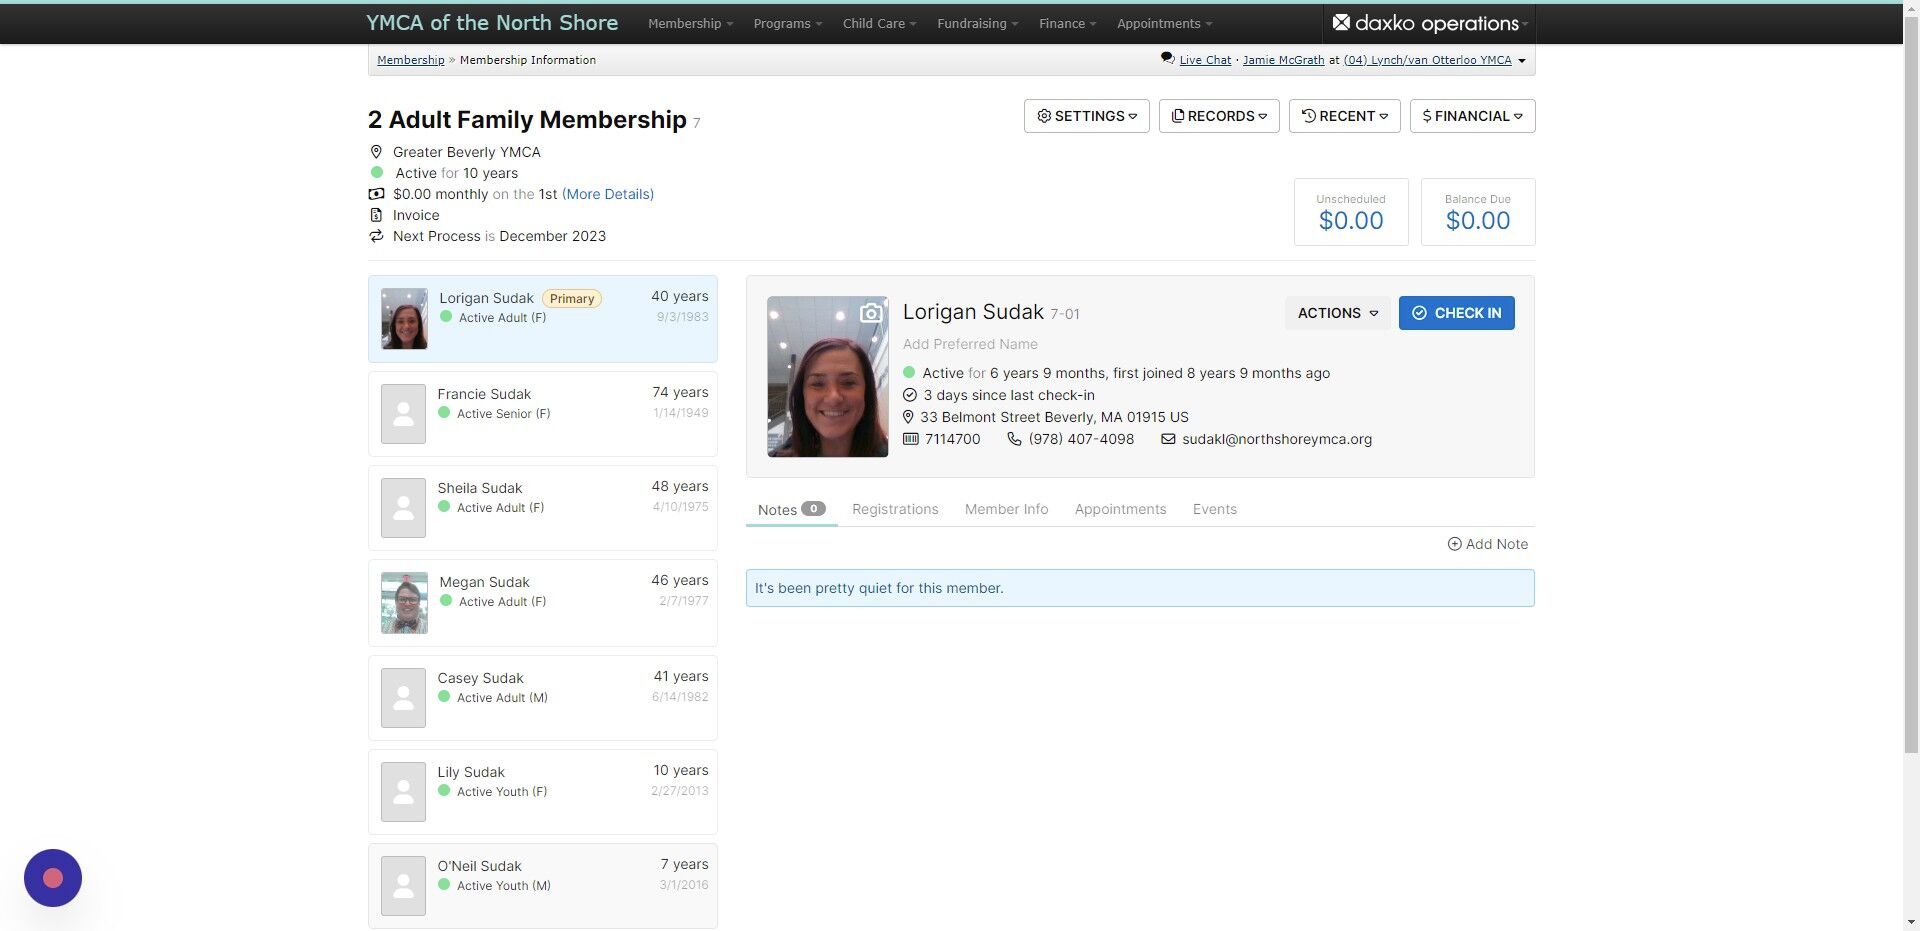Click the map pin icon beside 33 Belmont Street
This screenshot has height=931, width=1920.
[908, 417]
